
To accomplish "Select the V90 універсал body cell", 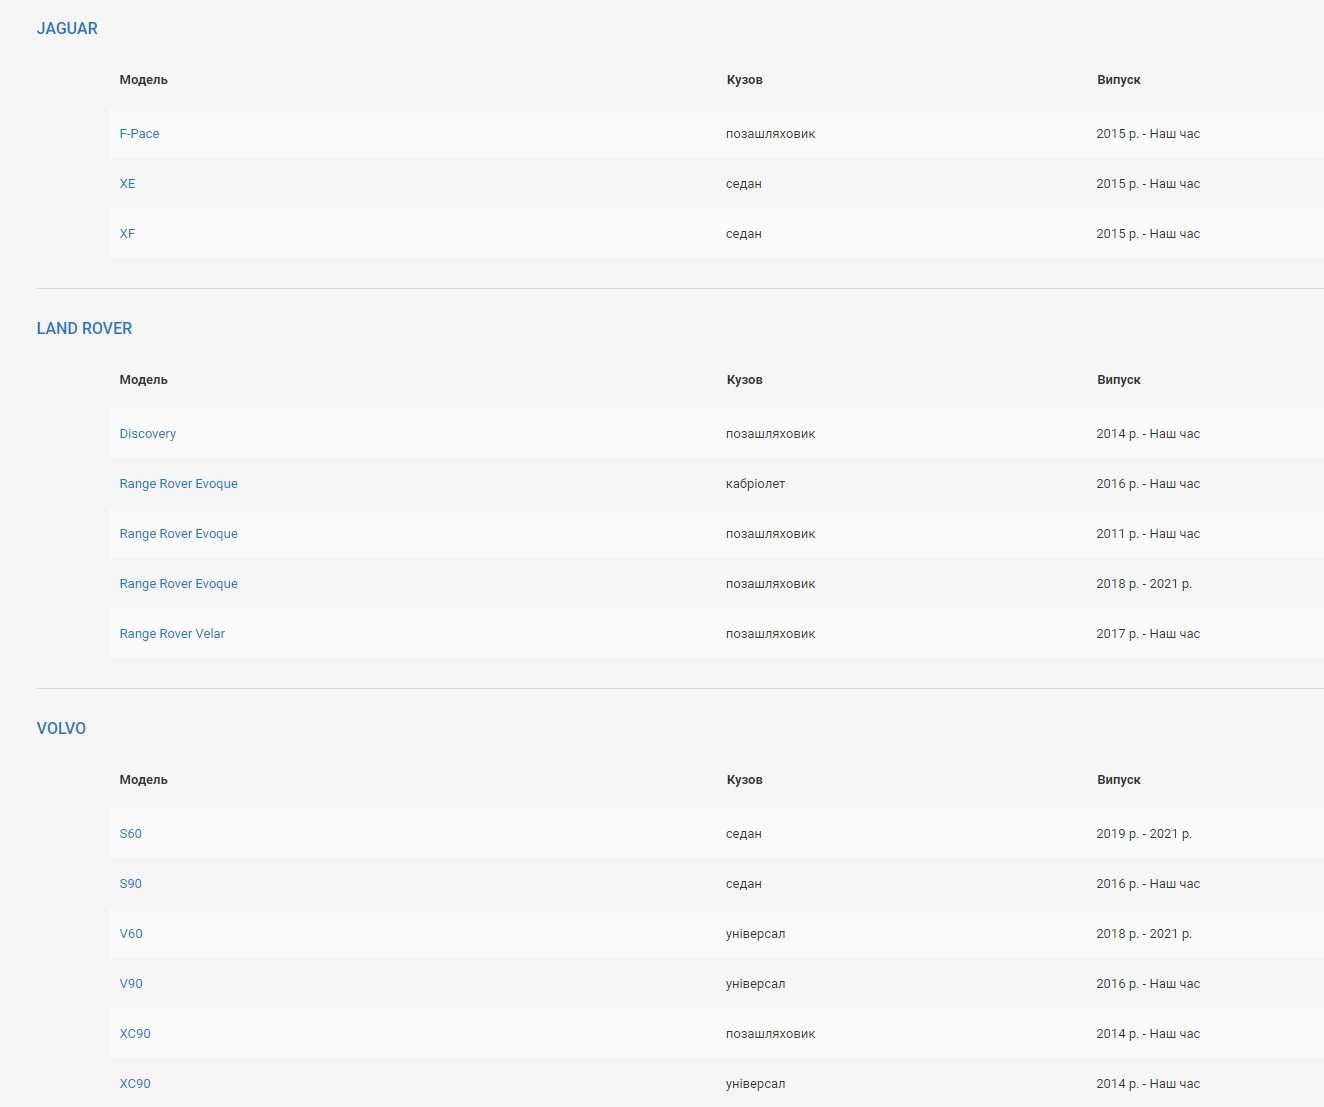I will tap(755, 983).
